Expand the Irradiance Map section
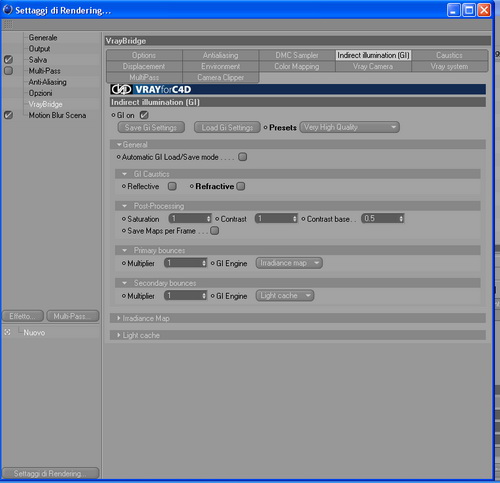This screenshot has height=483, width=500. click(x=119, y=318)
